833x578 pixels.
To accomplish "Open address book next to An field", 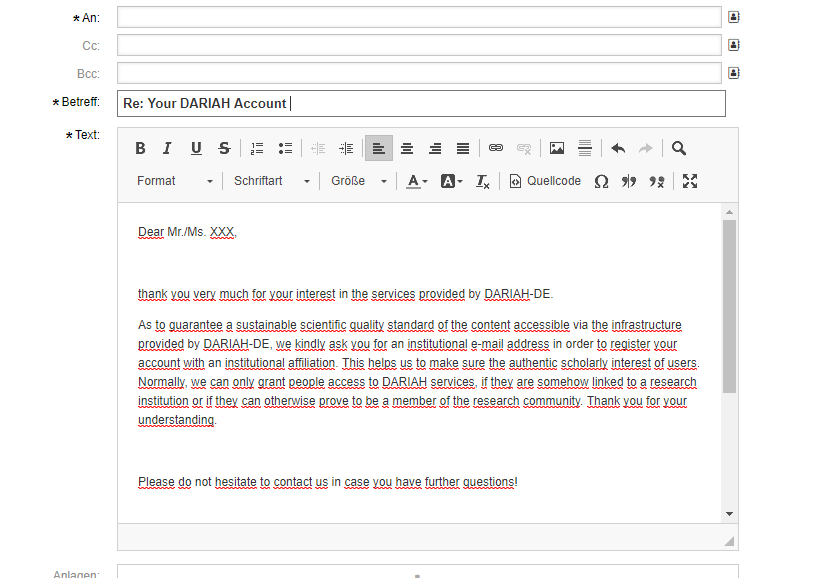I will tap(733, 17).
